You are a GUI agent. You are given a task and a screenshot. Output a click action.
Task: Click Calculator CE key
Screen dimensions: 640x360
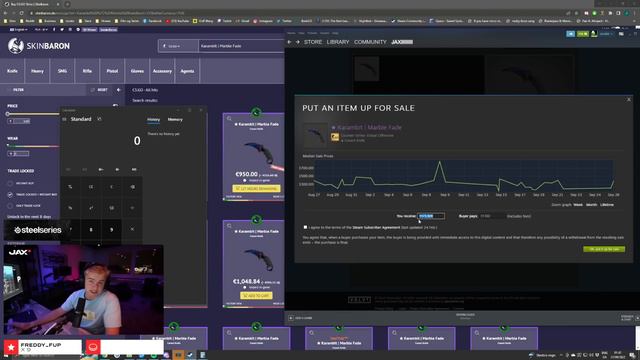pyautogui.click(x=91, y=187)
